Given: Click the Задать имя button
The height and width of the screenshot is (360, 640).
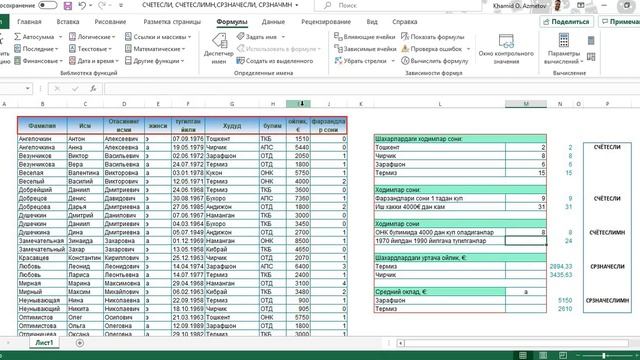Looking at the screenshot, I should pyautogui.click(x=257, y=37).
